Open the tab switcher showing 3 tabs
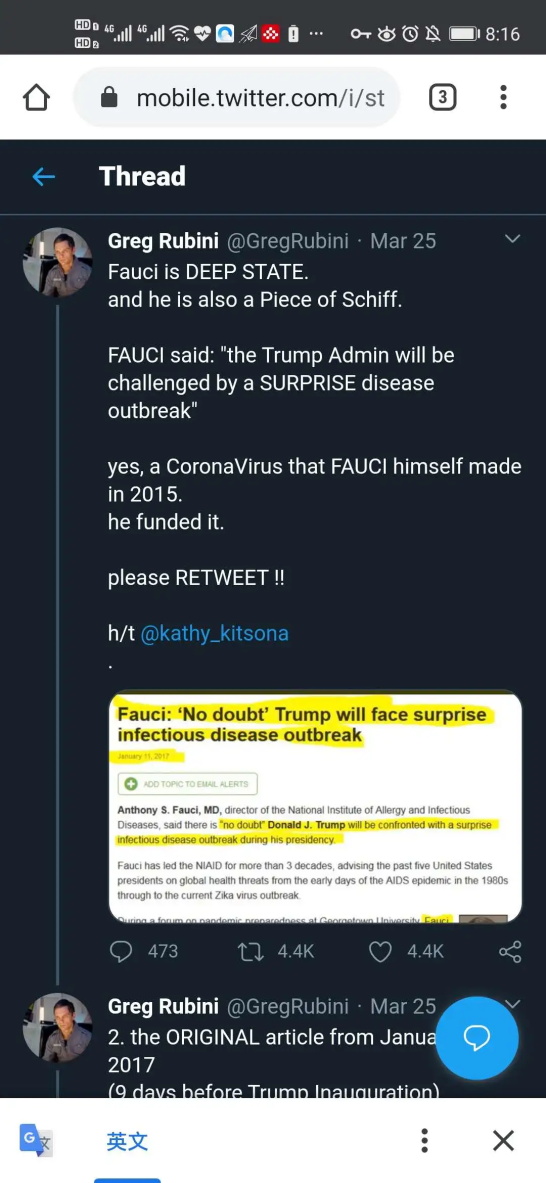546x1183 pixels. point(443,97)
